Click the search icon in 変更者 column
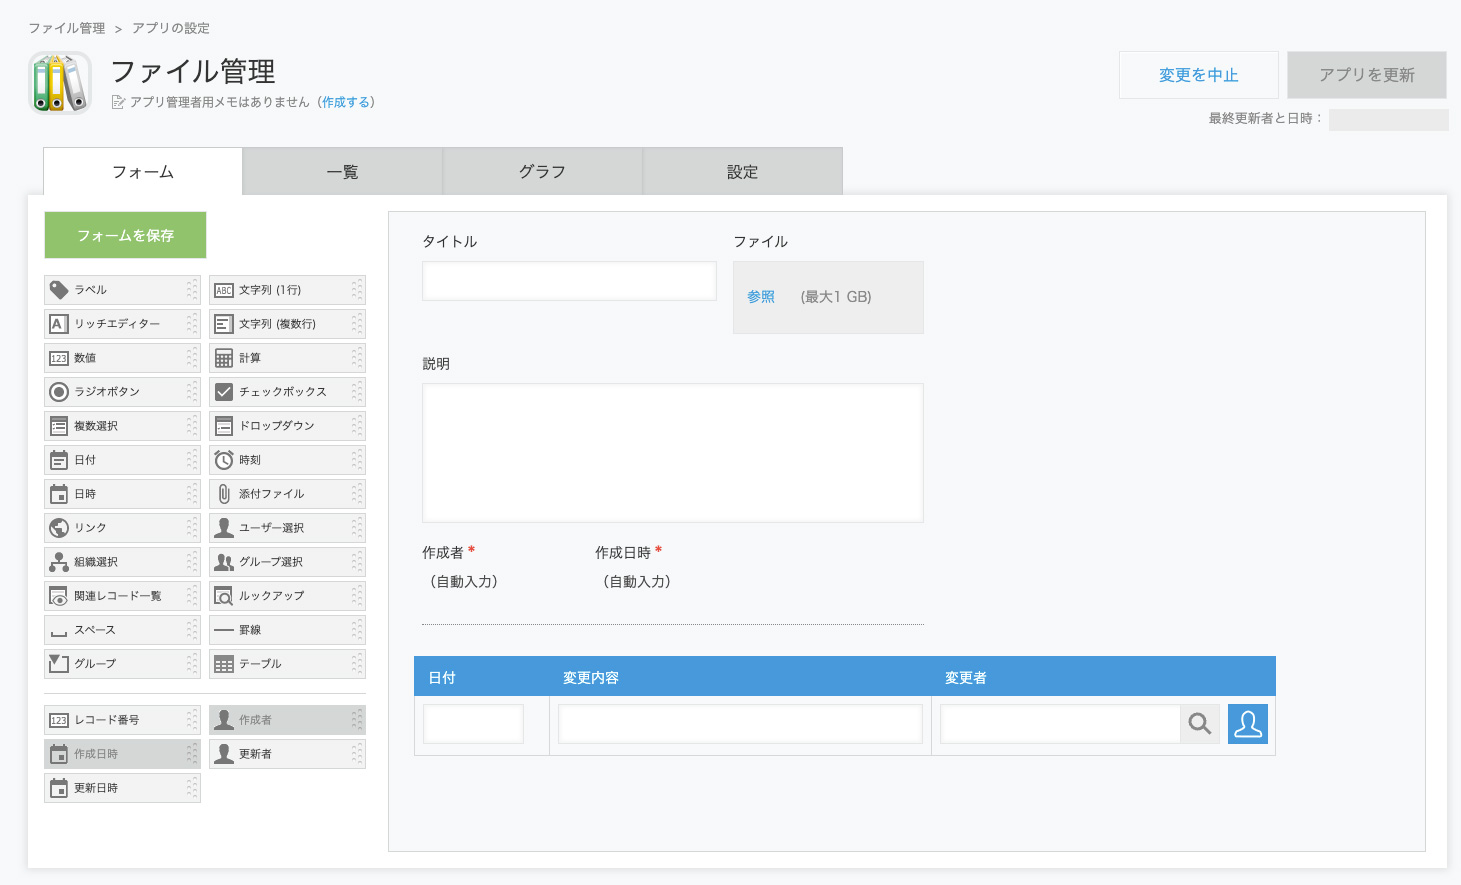The height and width of the screenshot is (885, 1461). (x=1200, y=724)
